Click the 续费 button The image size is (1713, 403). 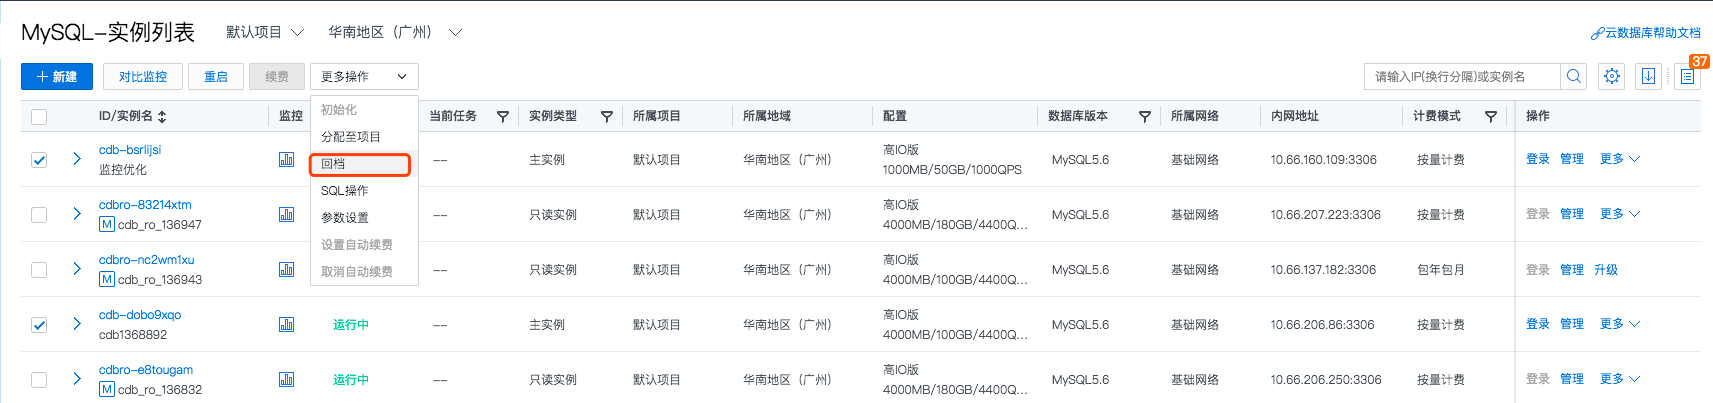[277, 76]
